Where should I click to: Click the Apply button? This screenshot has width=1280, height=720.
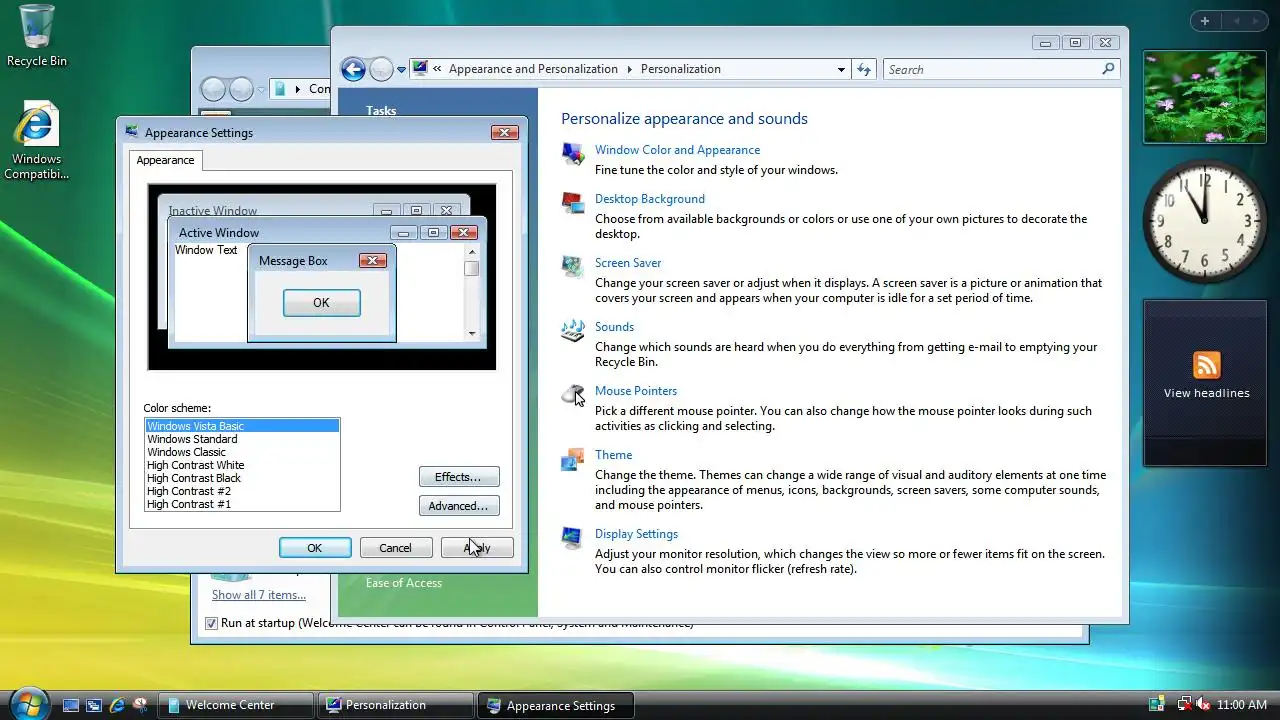[x=477, y=548]
